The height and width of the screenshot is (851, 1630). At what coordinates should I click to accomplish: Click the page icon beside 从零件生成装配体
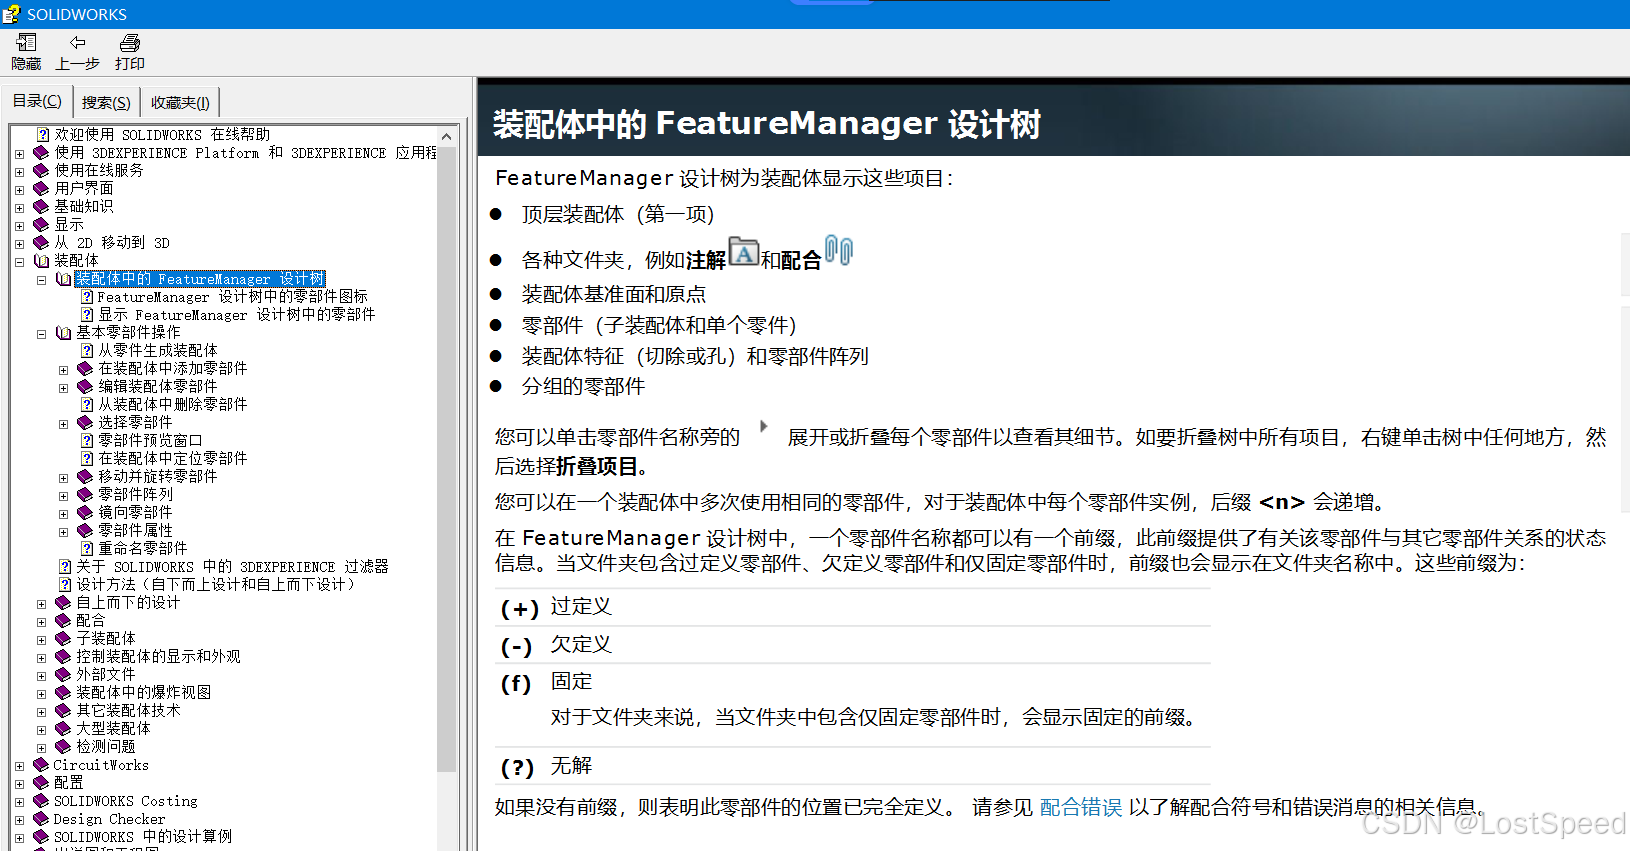click(87, 350)
